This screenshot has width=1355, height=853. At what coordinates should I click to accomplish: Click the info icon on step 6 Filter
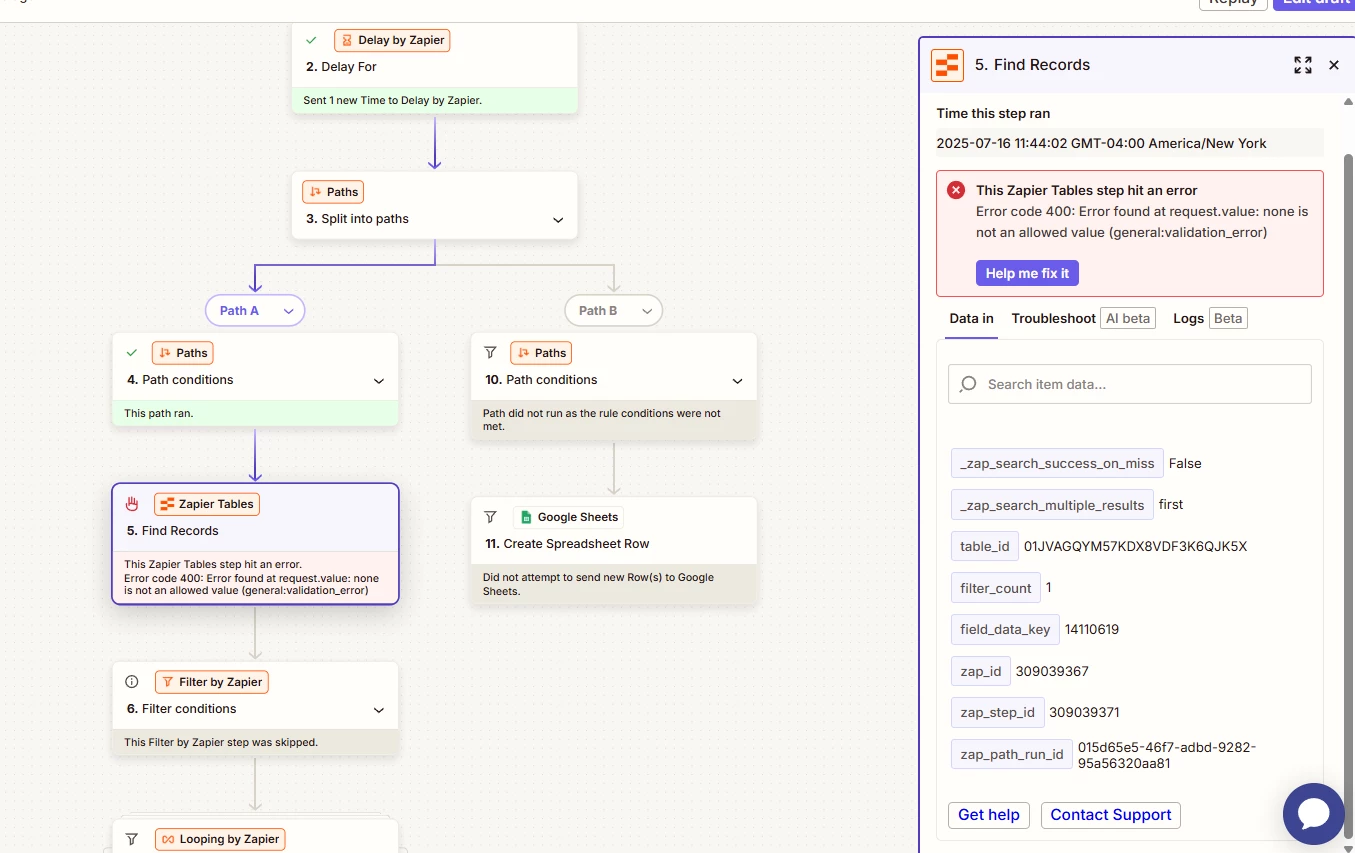[132, 682]
